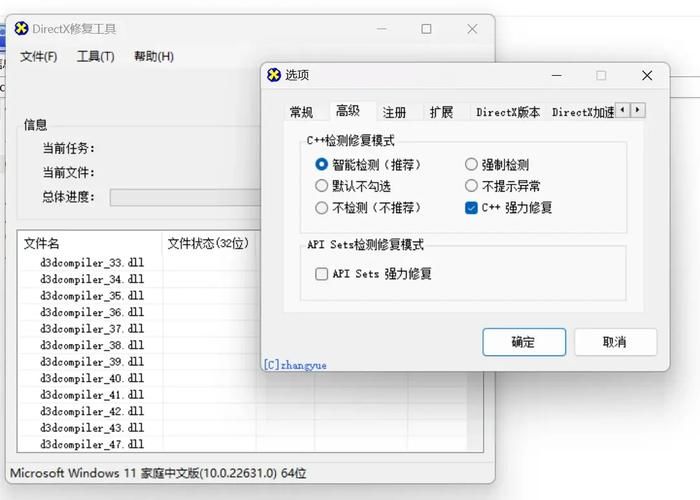Click the 确定 button
The image size is (700, 500).
[x=523, y=342]
